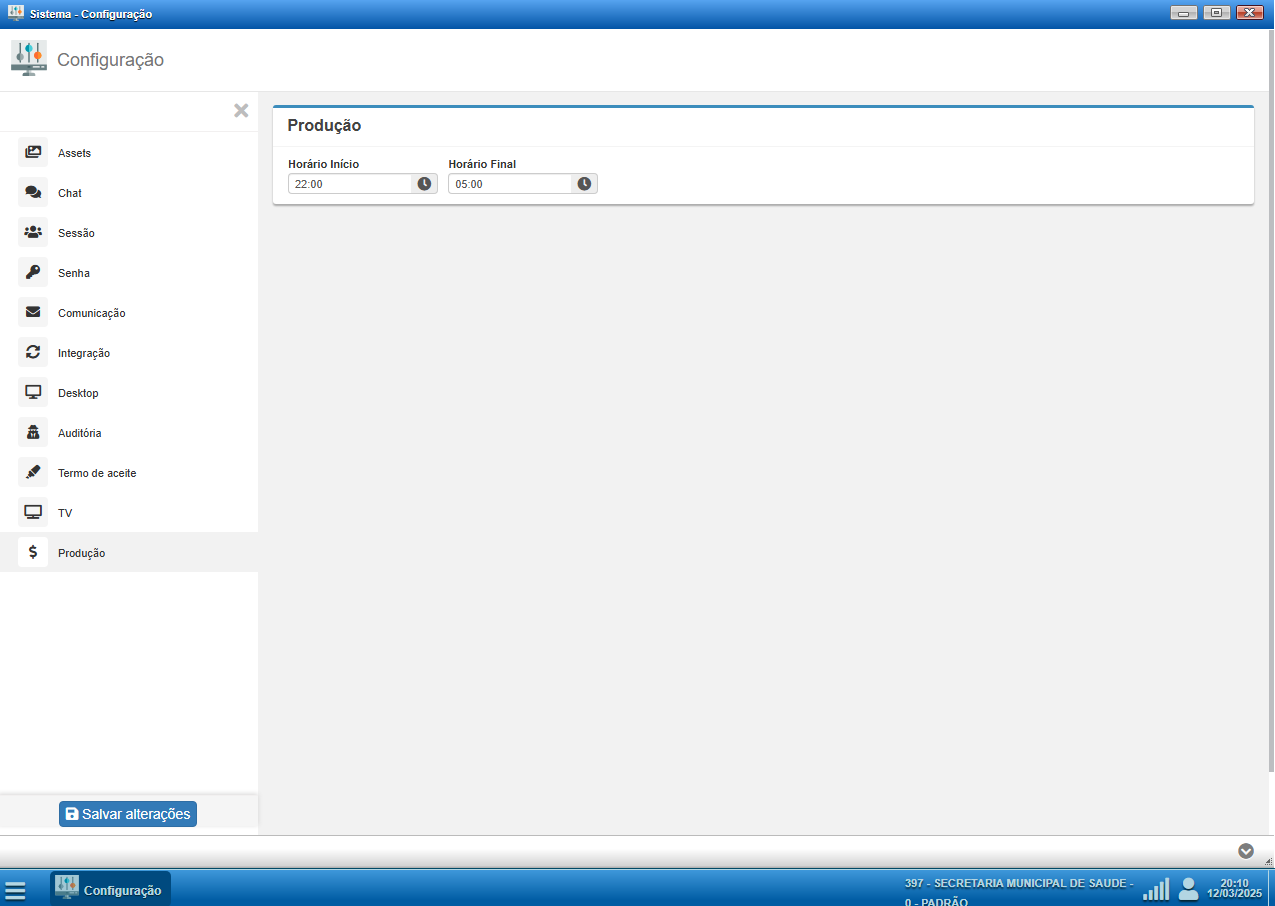The image size is (1275, 906).
Task: Select the Auditoria spy icon
Action: pyautogui.click(x=33, y=433)
